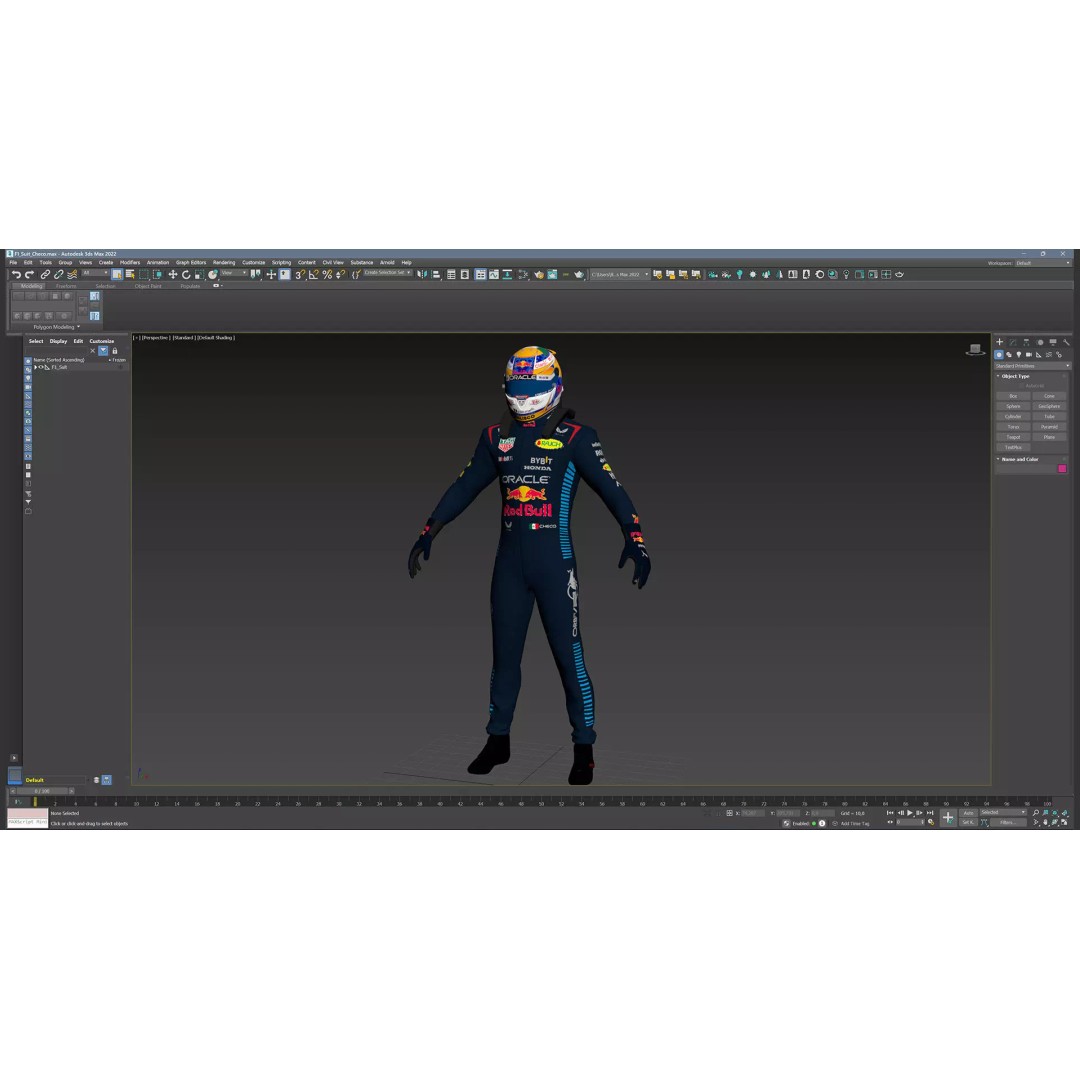
Task: Click the magenta object color swatch
Action: 1062,469
